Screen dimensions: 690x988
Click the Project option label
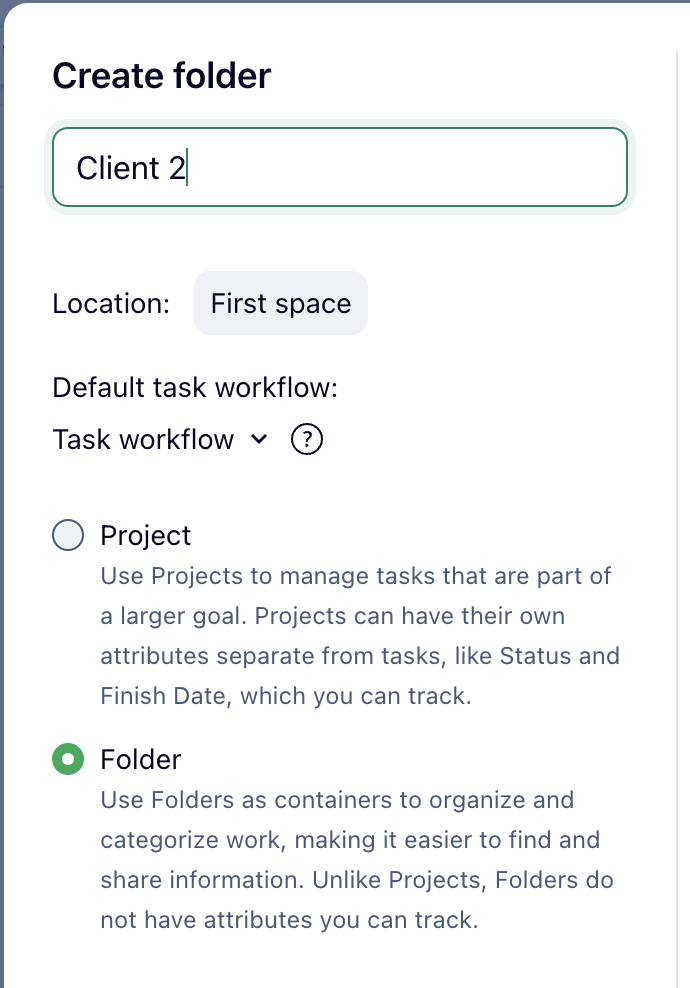coord(146,536)
